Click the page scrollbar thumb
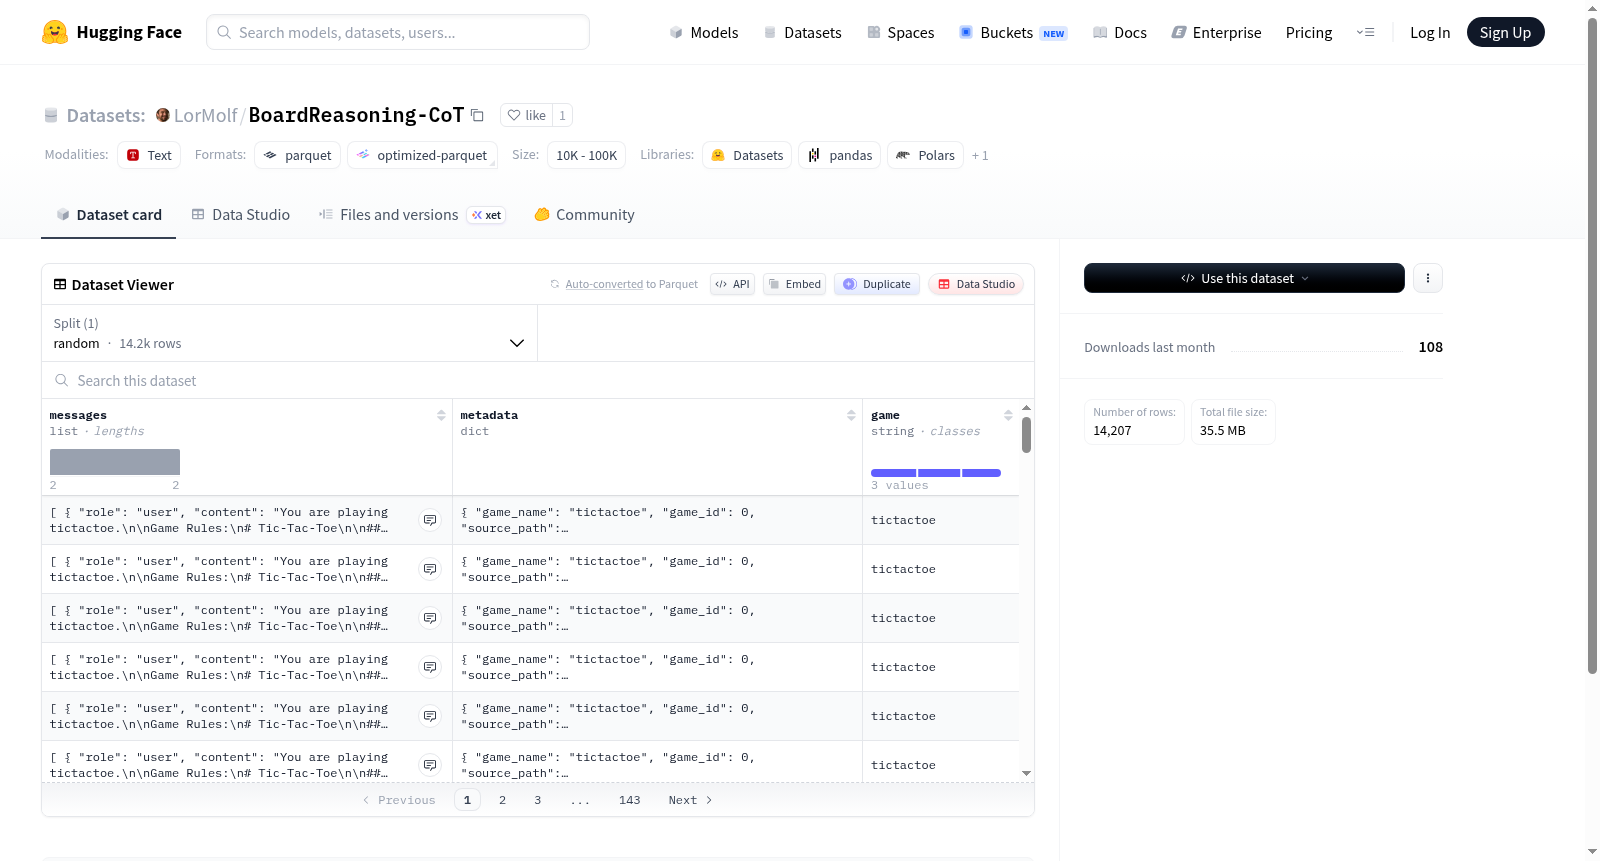 pos(1592,345)
